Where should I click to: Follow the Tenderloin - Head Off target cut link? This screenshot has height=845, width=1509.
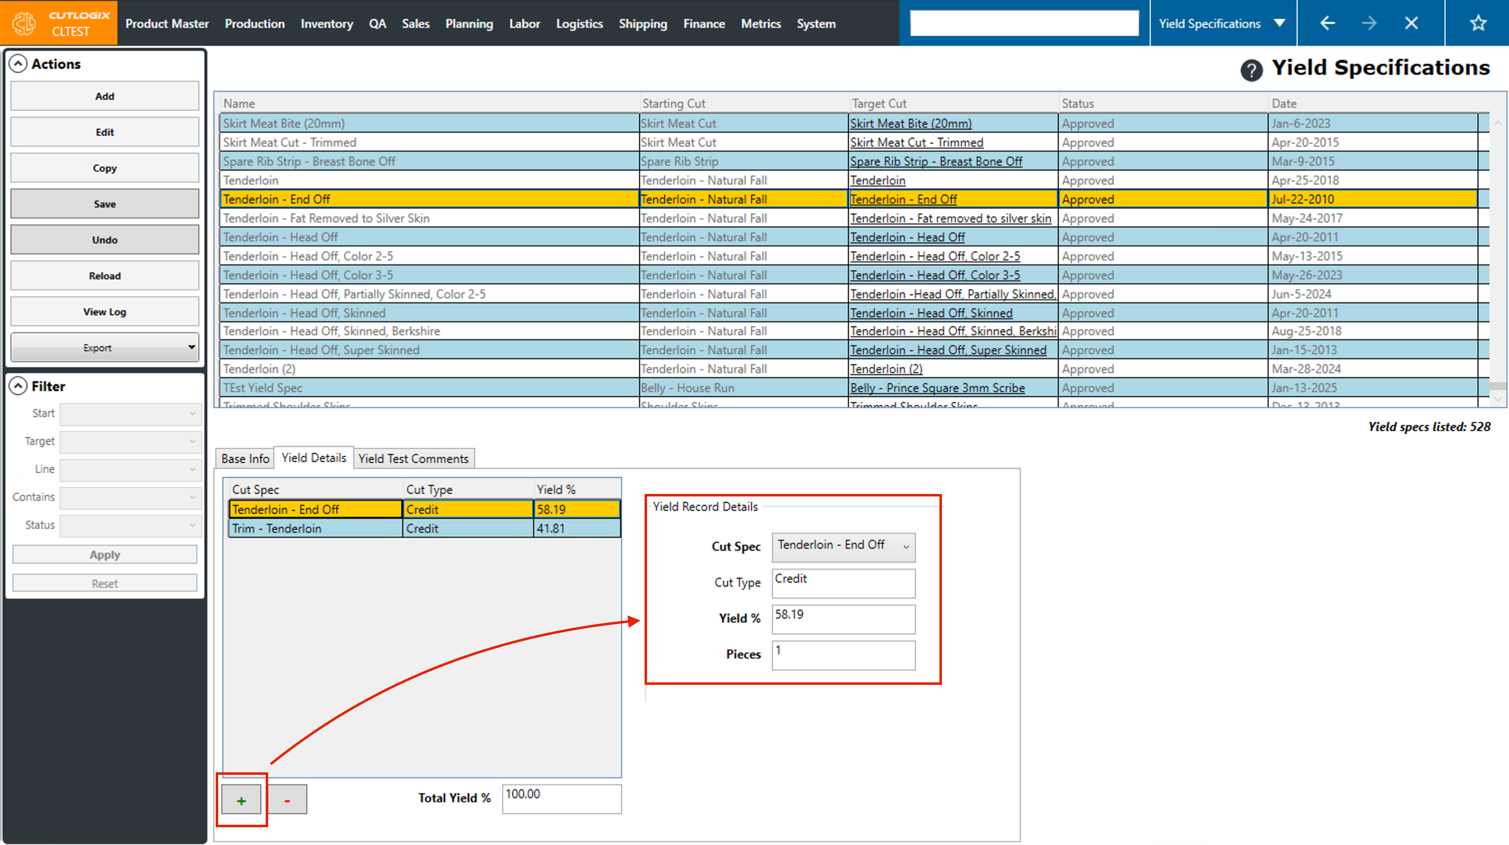click(907, 237)
